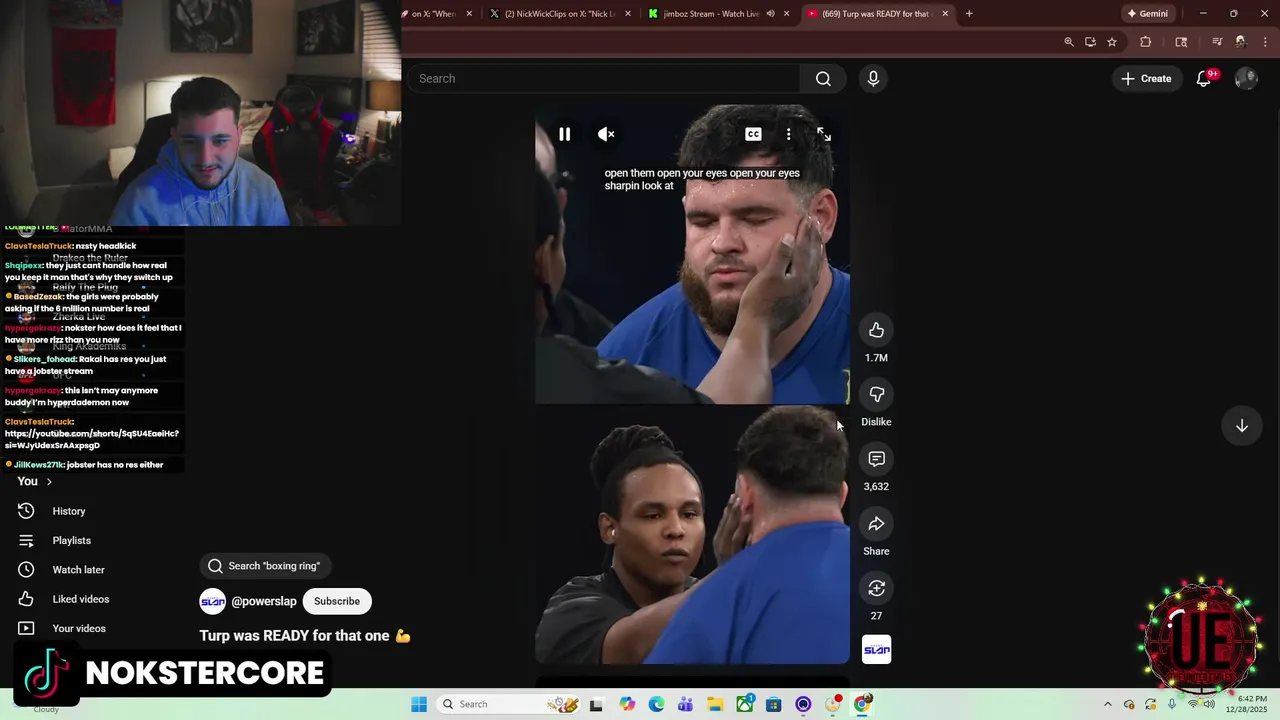Expand the Short to fullscreen
1280x720 pixels.
coord(824,134)
